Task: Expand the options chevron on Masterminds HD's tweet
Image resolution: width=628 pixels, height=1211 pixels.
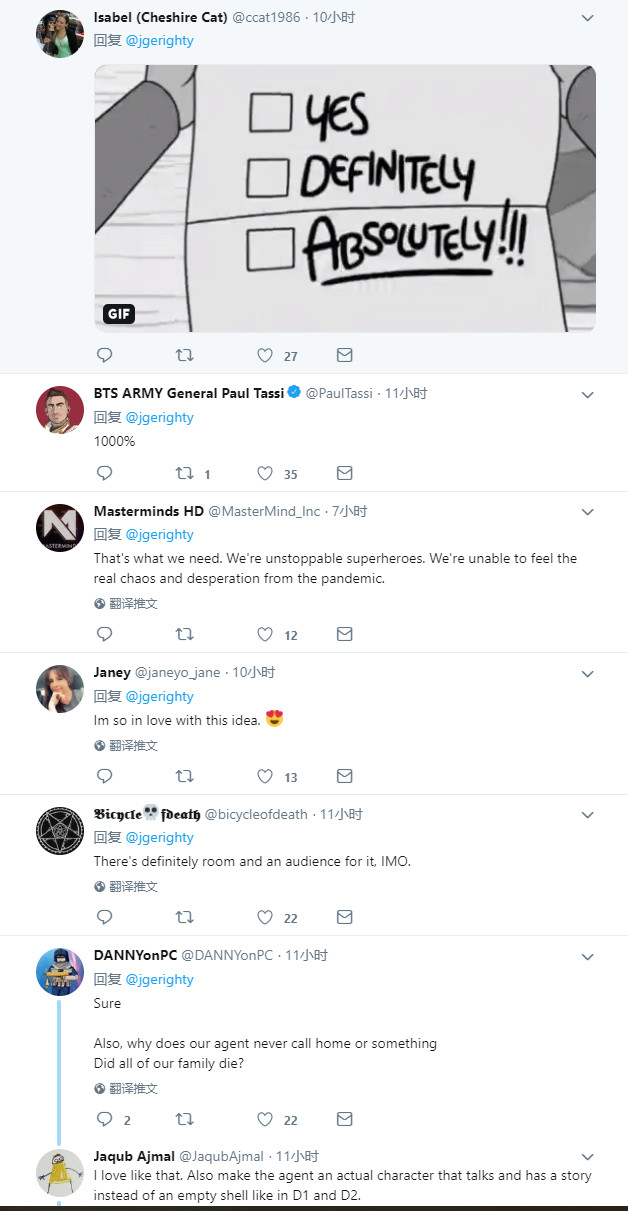Action: 588,512
